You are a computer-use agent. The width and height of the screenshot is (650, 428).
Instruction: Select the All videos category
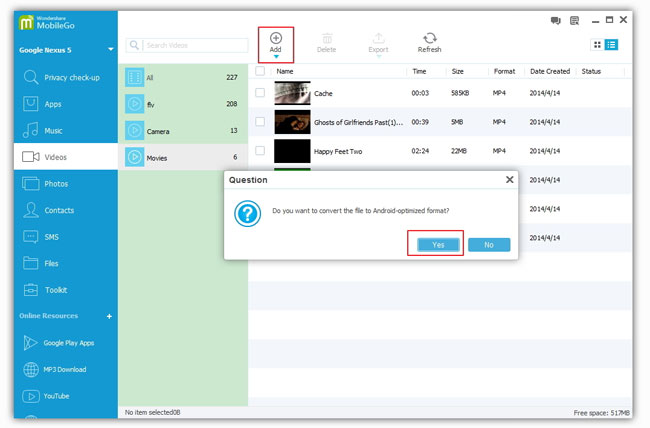pyautogui.click(x=183, y=78)
